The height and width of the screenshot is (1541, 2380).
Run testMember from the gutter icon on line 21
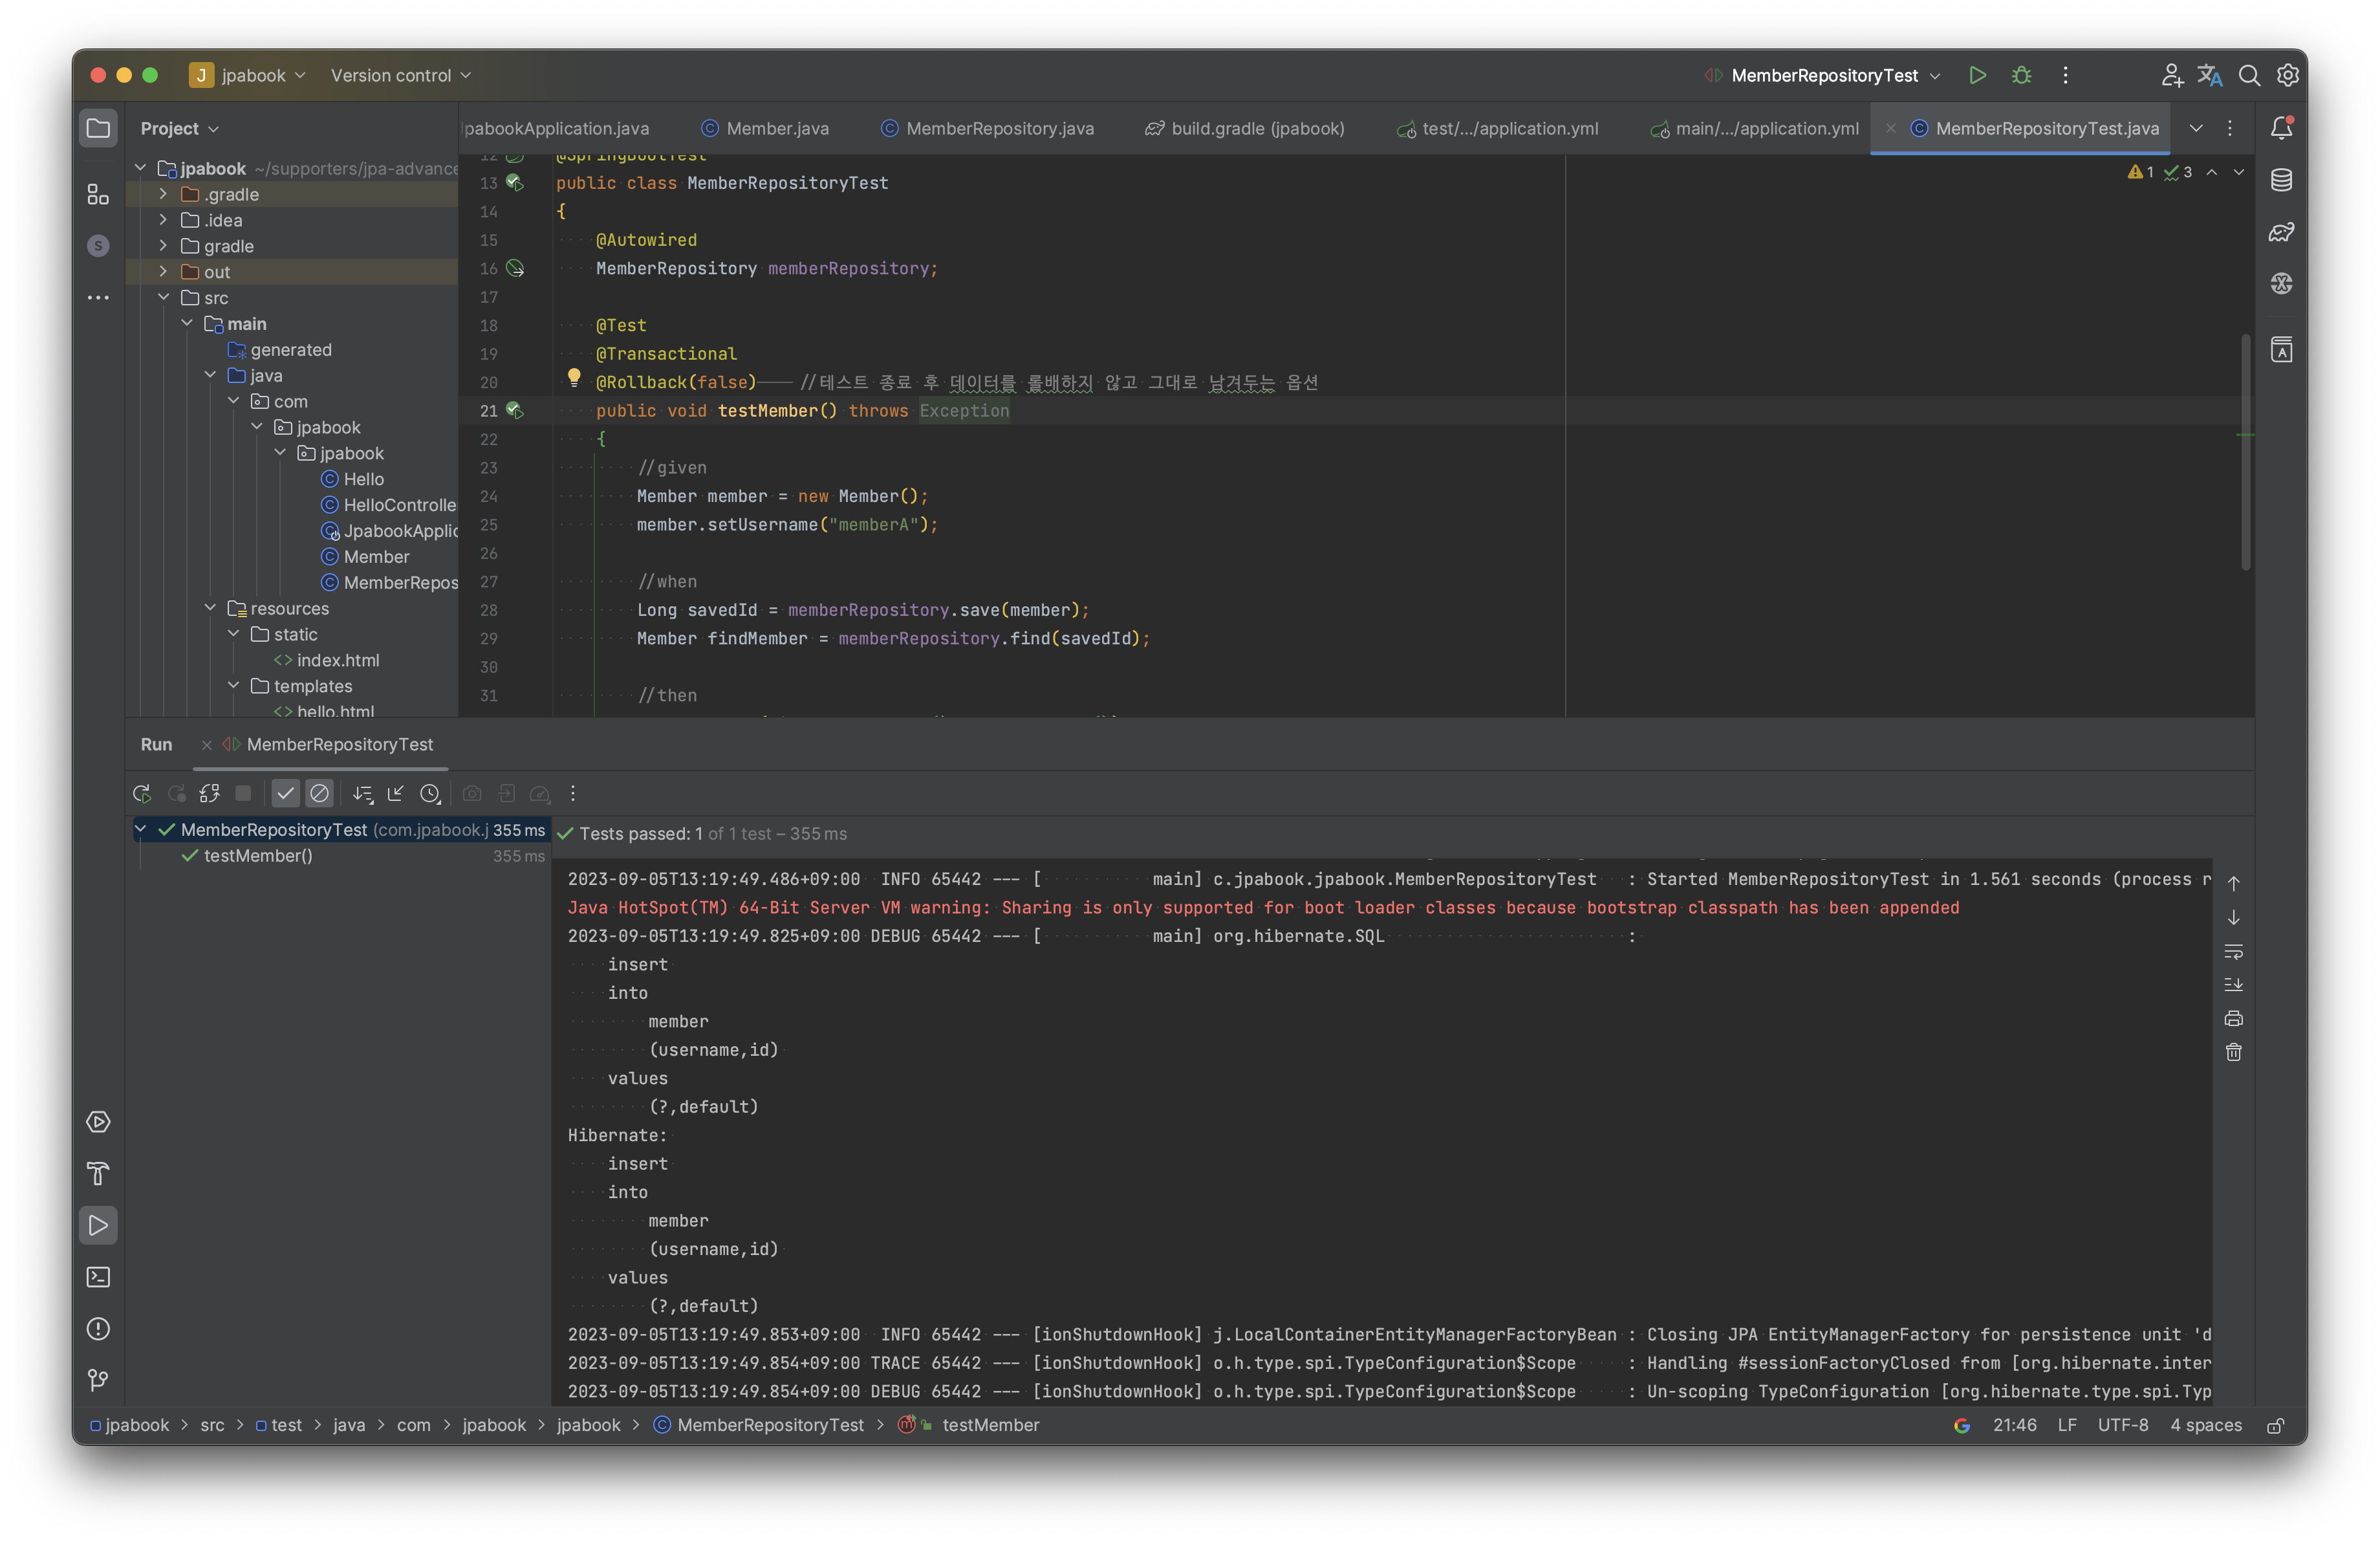point(514,410)
